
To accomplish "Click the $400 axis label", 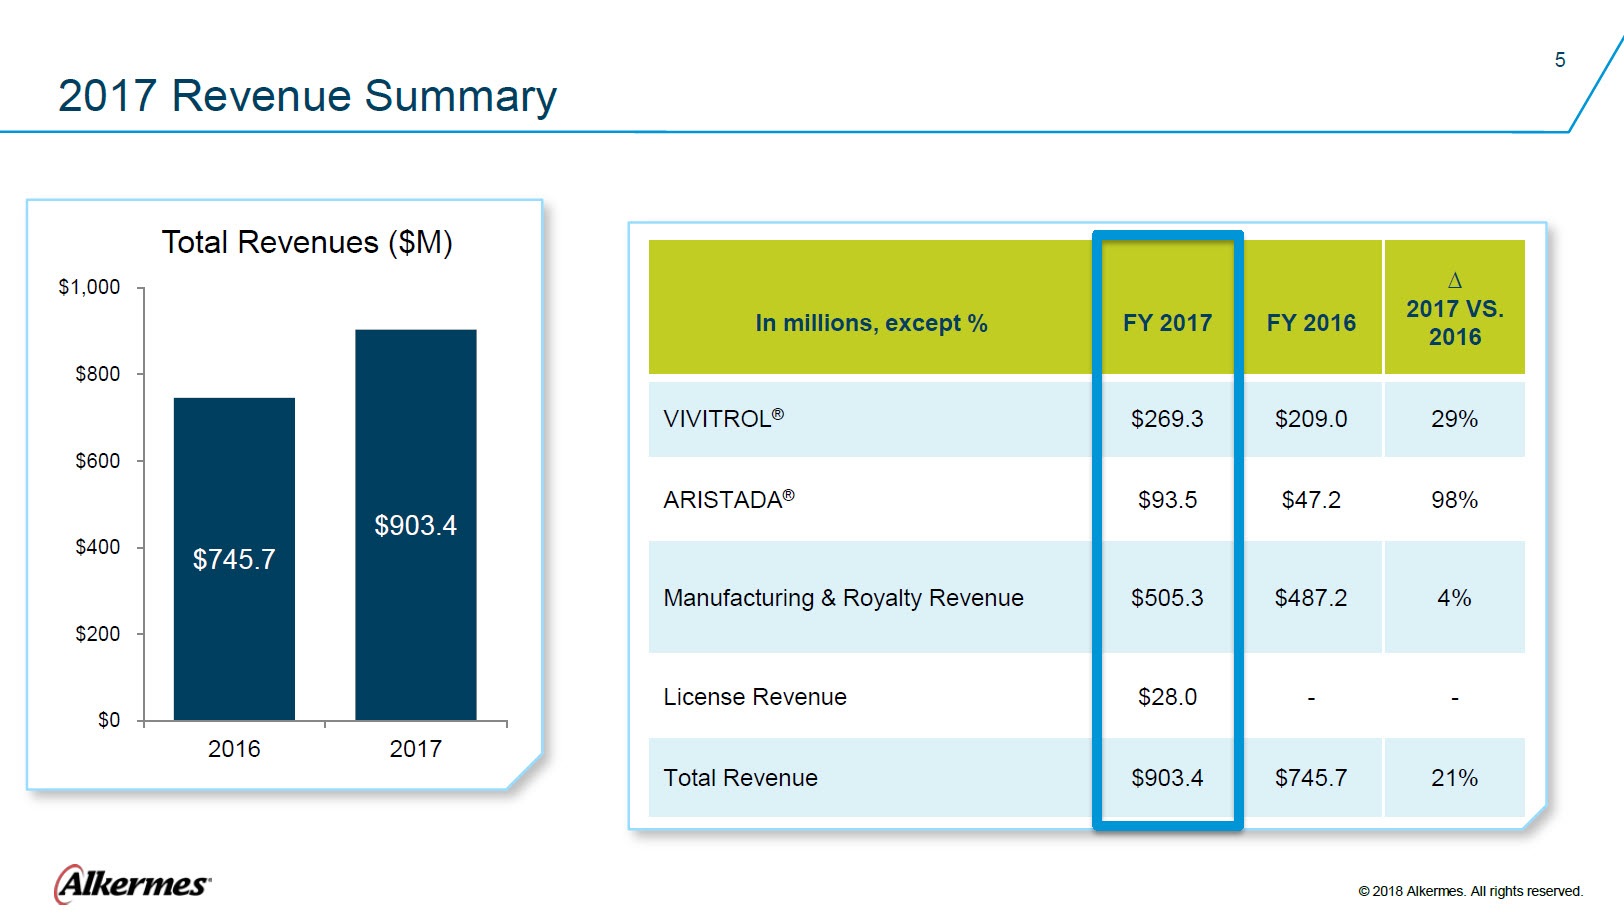I will (97, 547).
